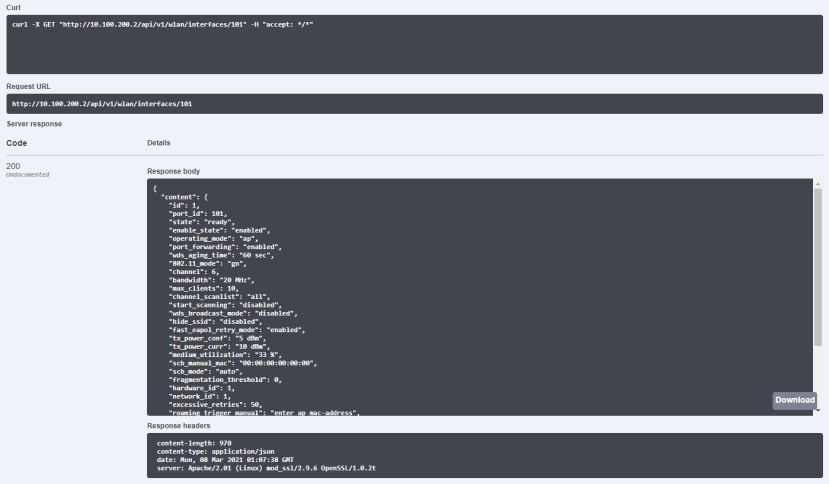Click the Response body label
This screenshot has width=829, height=484.
[x=173, y=171]
